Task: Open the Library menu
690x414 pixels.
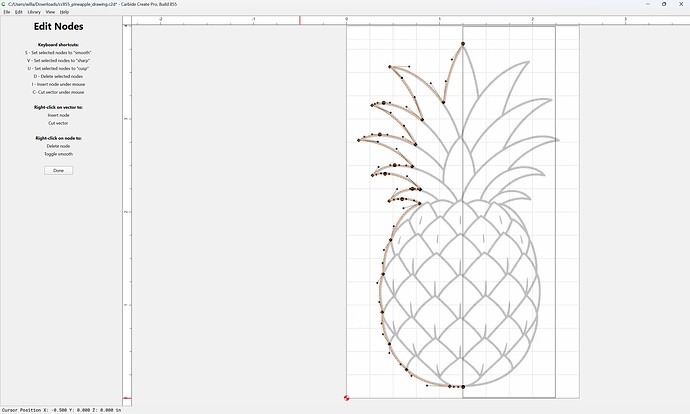Action: pyautogui.click(x=34, y=12)
